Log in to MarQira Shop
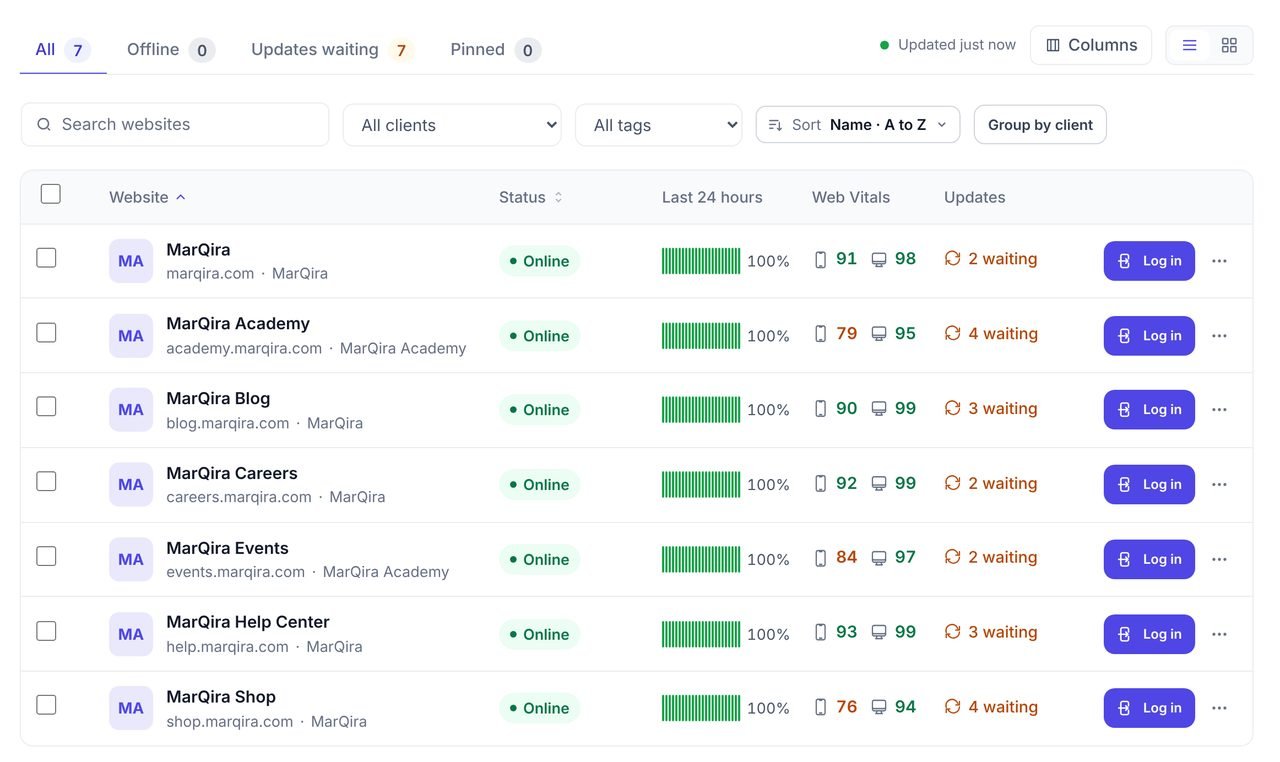This screenshot has height=762, width=1280. coord(1149,708)
